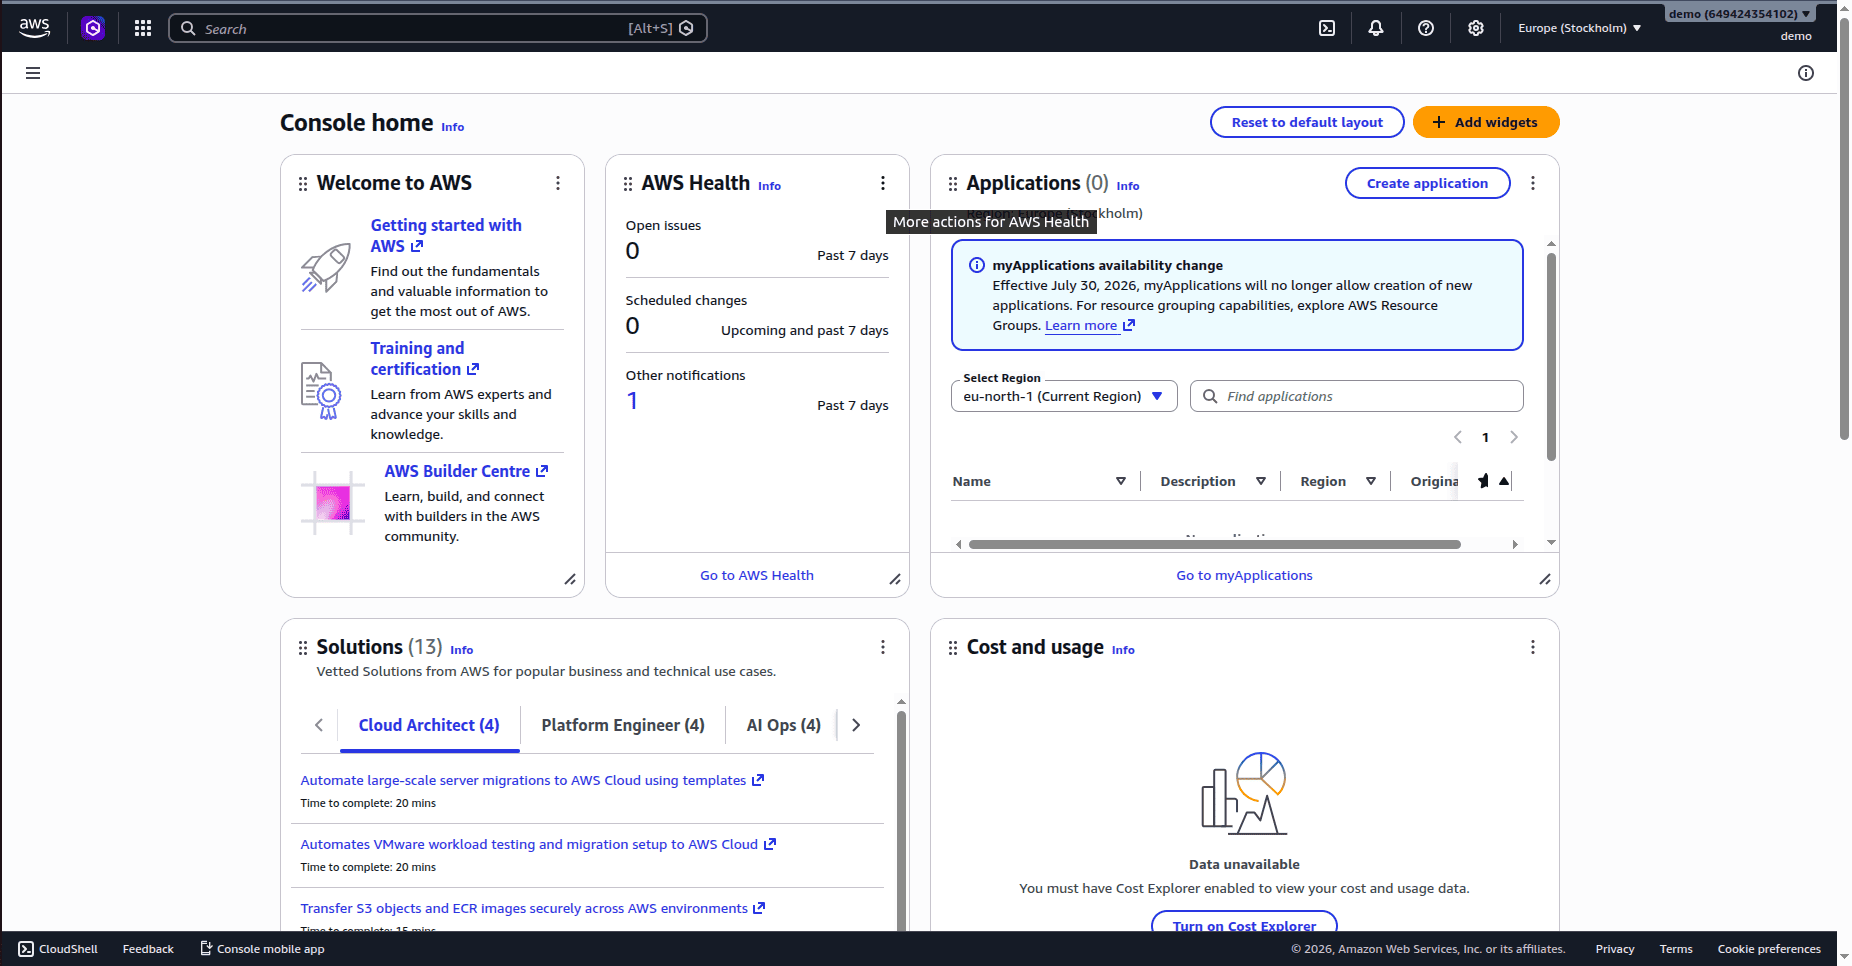Toggle the hamburger side navigation menu
This screenshot has width=1852, height=966.
(33, 73)
